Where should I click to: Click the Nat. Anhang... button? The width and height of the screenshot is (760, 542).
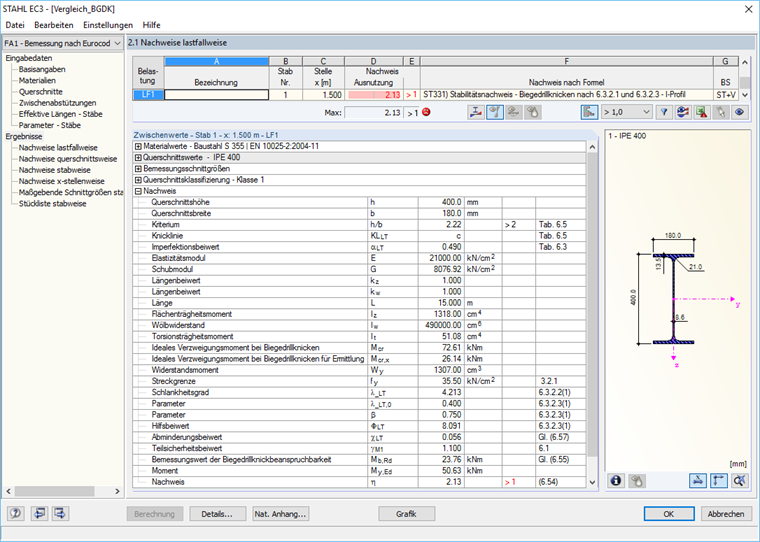[x=281, y=514]
